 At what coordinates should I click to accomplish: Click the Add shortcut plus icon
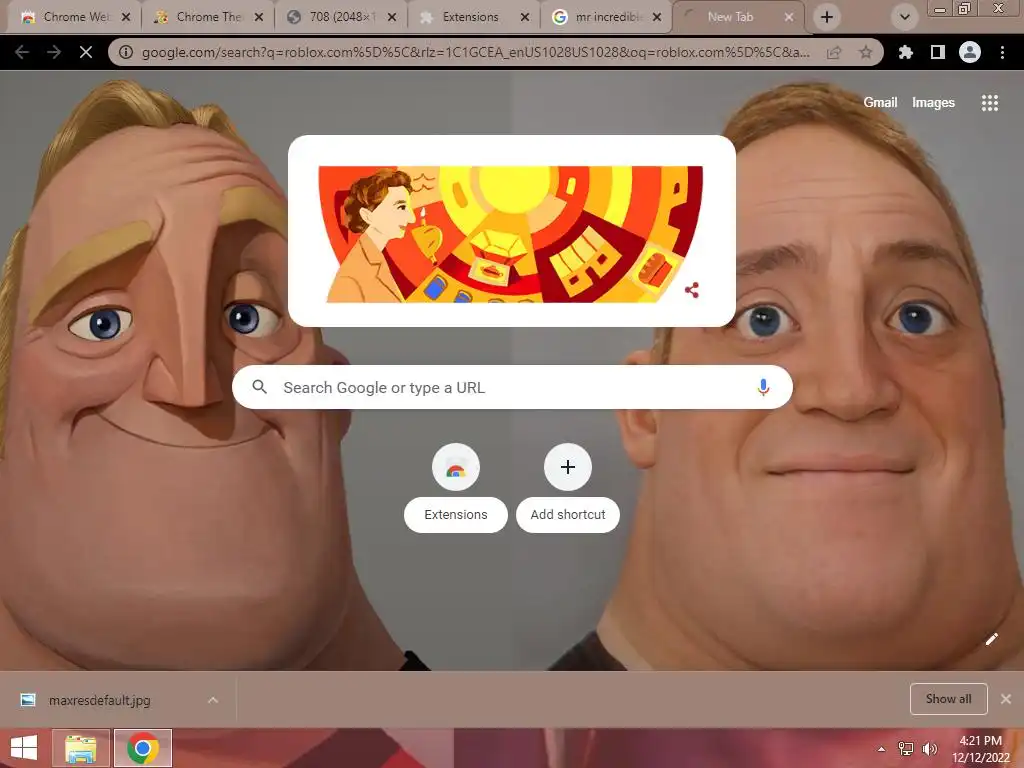[x=568, y=468]
